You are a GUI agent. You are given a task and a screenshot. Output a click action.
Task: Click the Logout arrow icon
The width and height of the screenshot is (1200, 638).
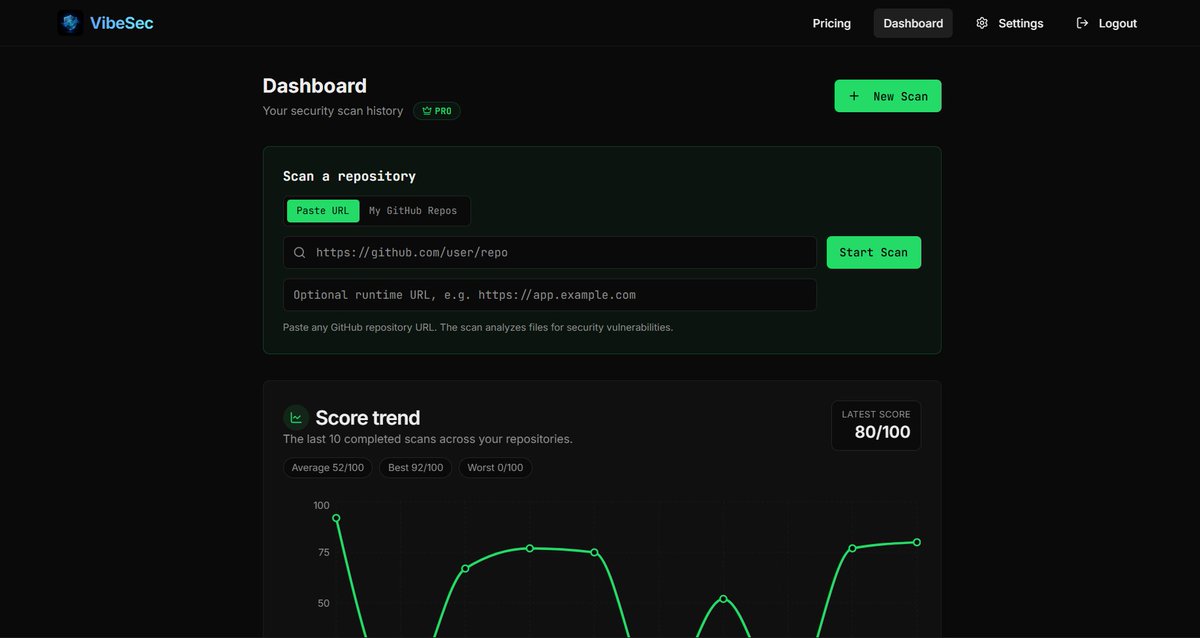tap(1082, 23)
